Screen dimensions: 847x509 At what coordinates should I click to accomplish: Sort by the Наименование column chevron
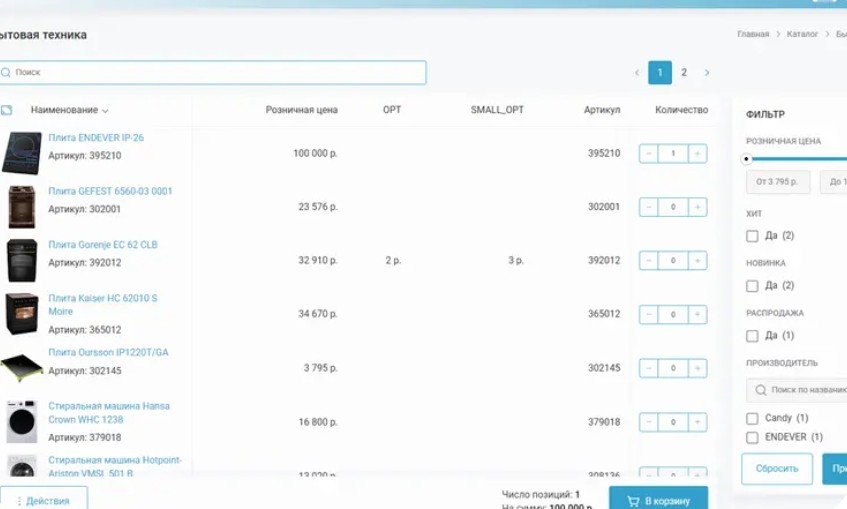coord(105,111)
